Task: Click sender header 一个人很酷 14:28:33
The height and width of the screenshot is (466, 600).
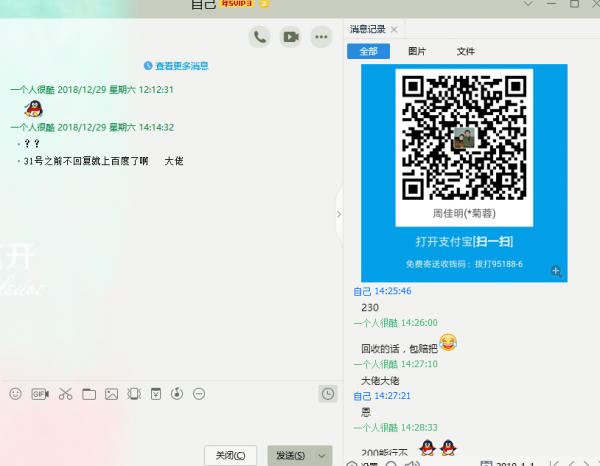Action: point(395,427)
